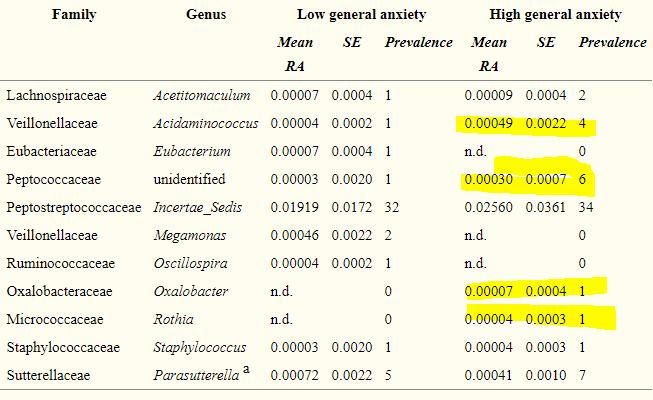
Task: Click the Eubacterium genus name
Action: pos(192,152)
